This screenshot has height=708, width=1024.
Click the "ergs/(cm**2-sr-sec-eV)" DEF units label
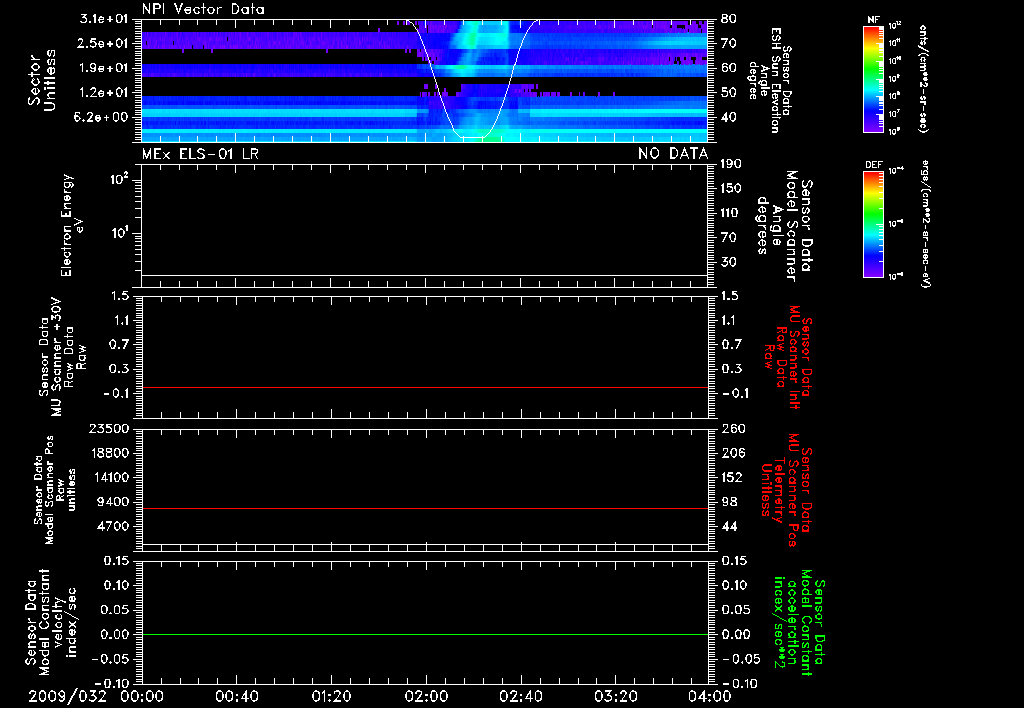(x=925, y=224)
